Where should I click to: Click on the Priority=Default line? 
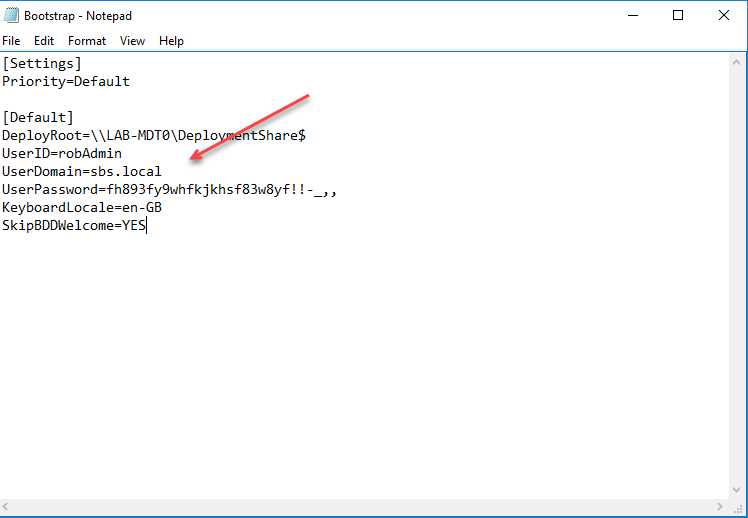(66, 82)
